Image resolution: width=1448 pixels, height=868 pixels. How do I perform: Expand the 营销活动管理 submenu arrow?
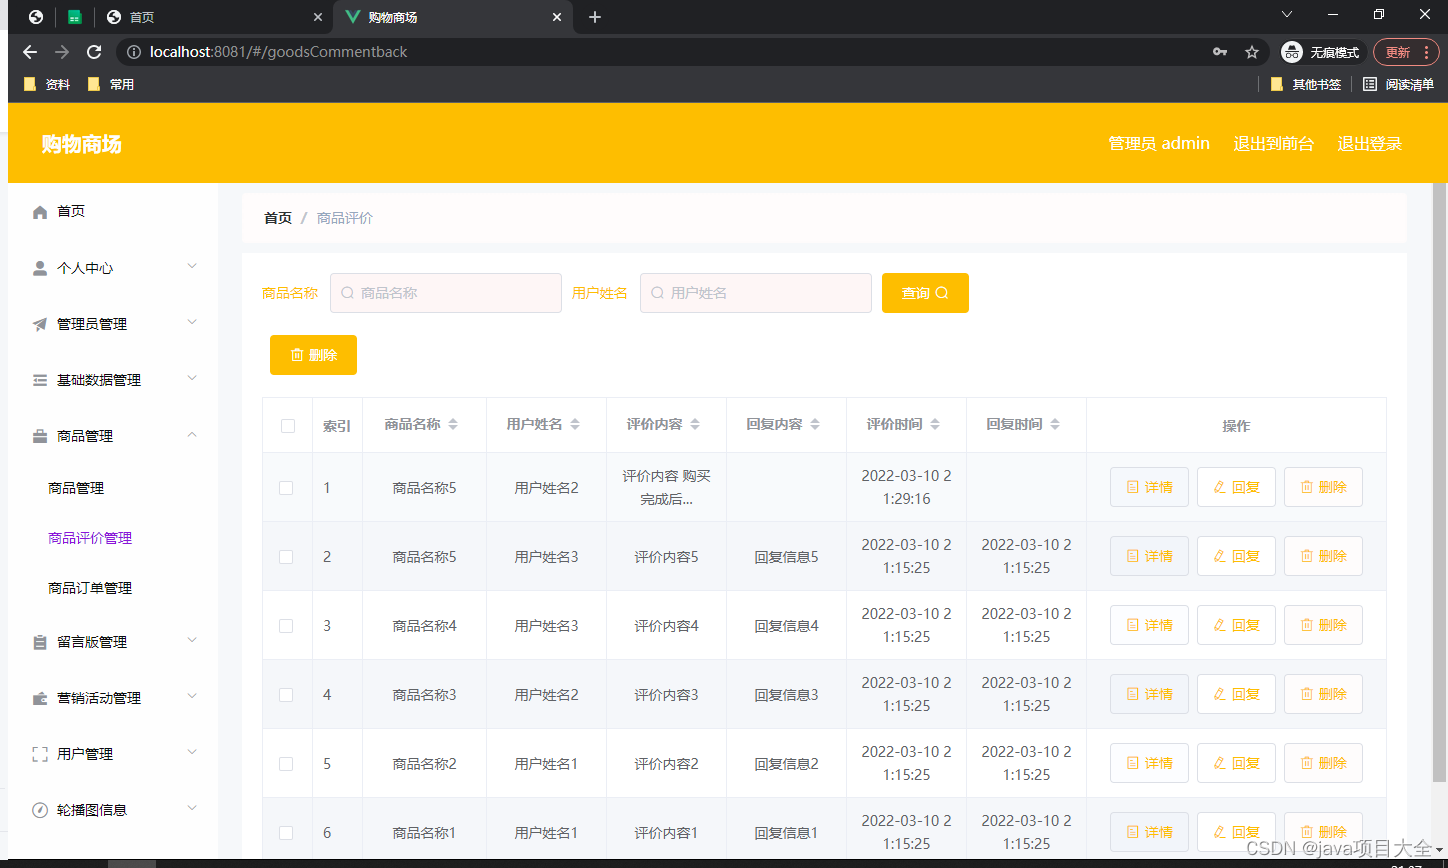(x=193, y=696)
